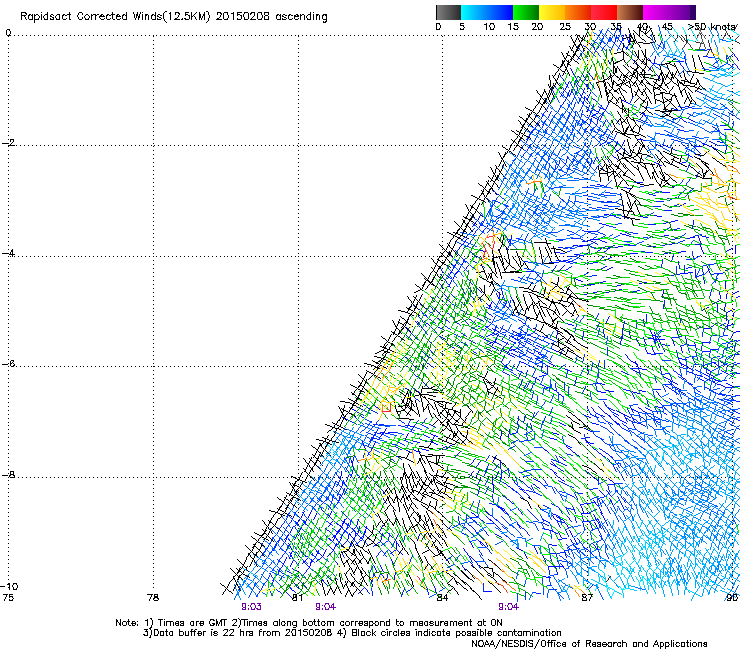
Task: Click the '-10' latitude axis label
Action: 9,586
